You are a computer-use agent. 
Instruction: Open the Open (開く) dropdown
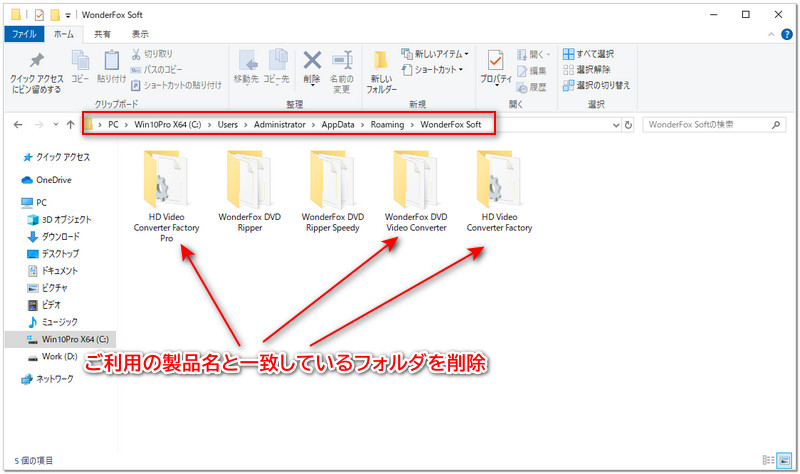[534, 54]
